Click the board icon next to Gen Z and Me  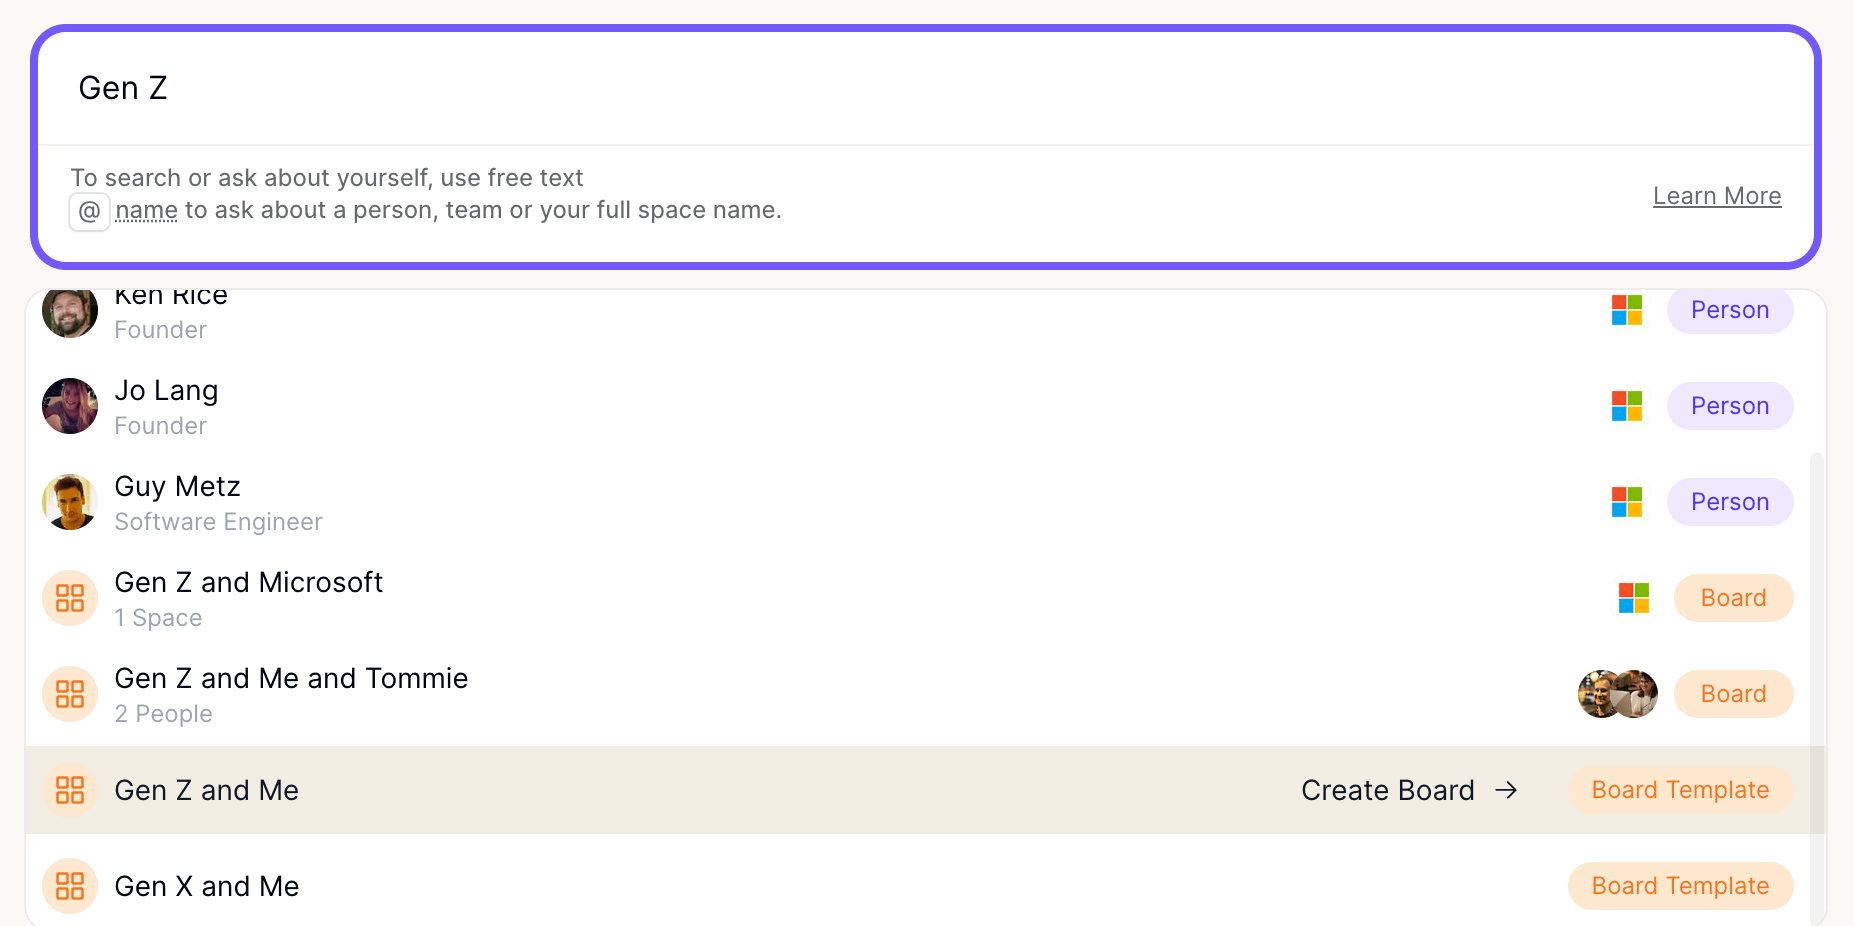point(70,790)
